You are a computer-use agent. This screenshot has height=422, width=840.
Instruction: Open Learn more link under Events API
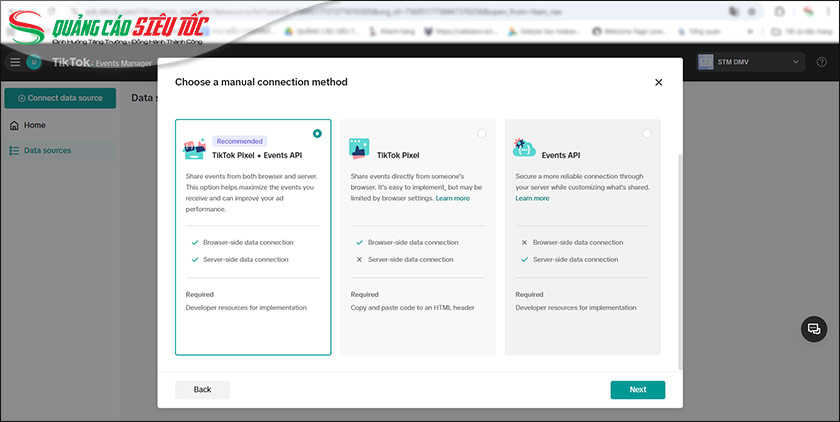click(532, 199)
